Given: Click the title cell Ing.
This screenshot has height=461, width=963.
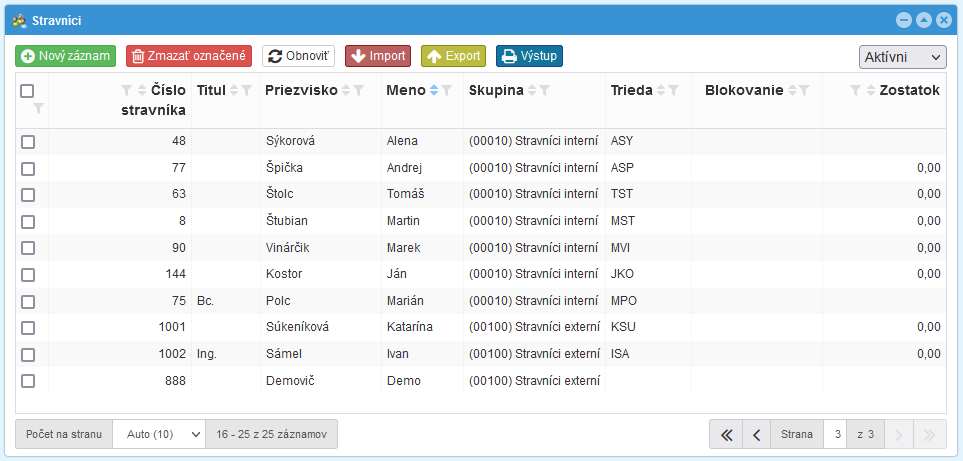Looking at the screenshot, I should click(x=208, y=354).
